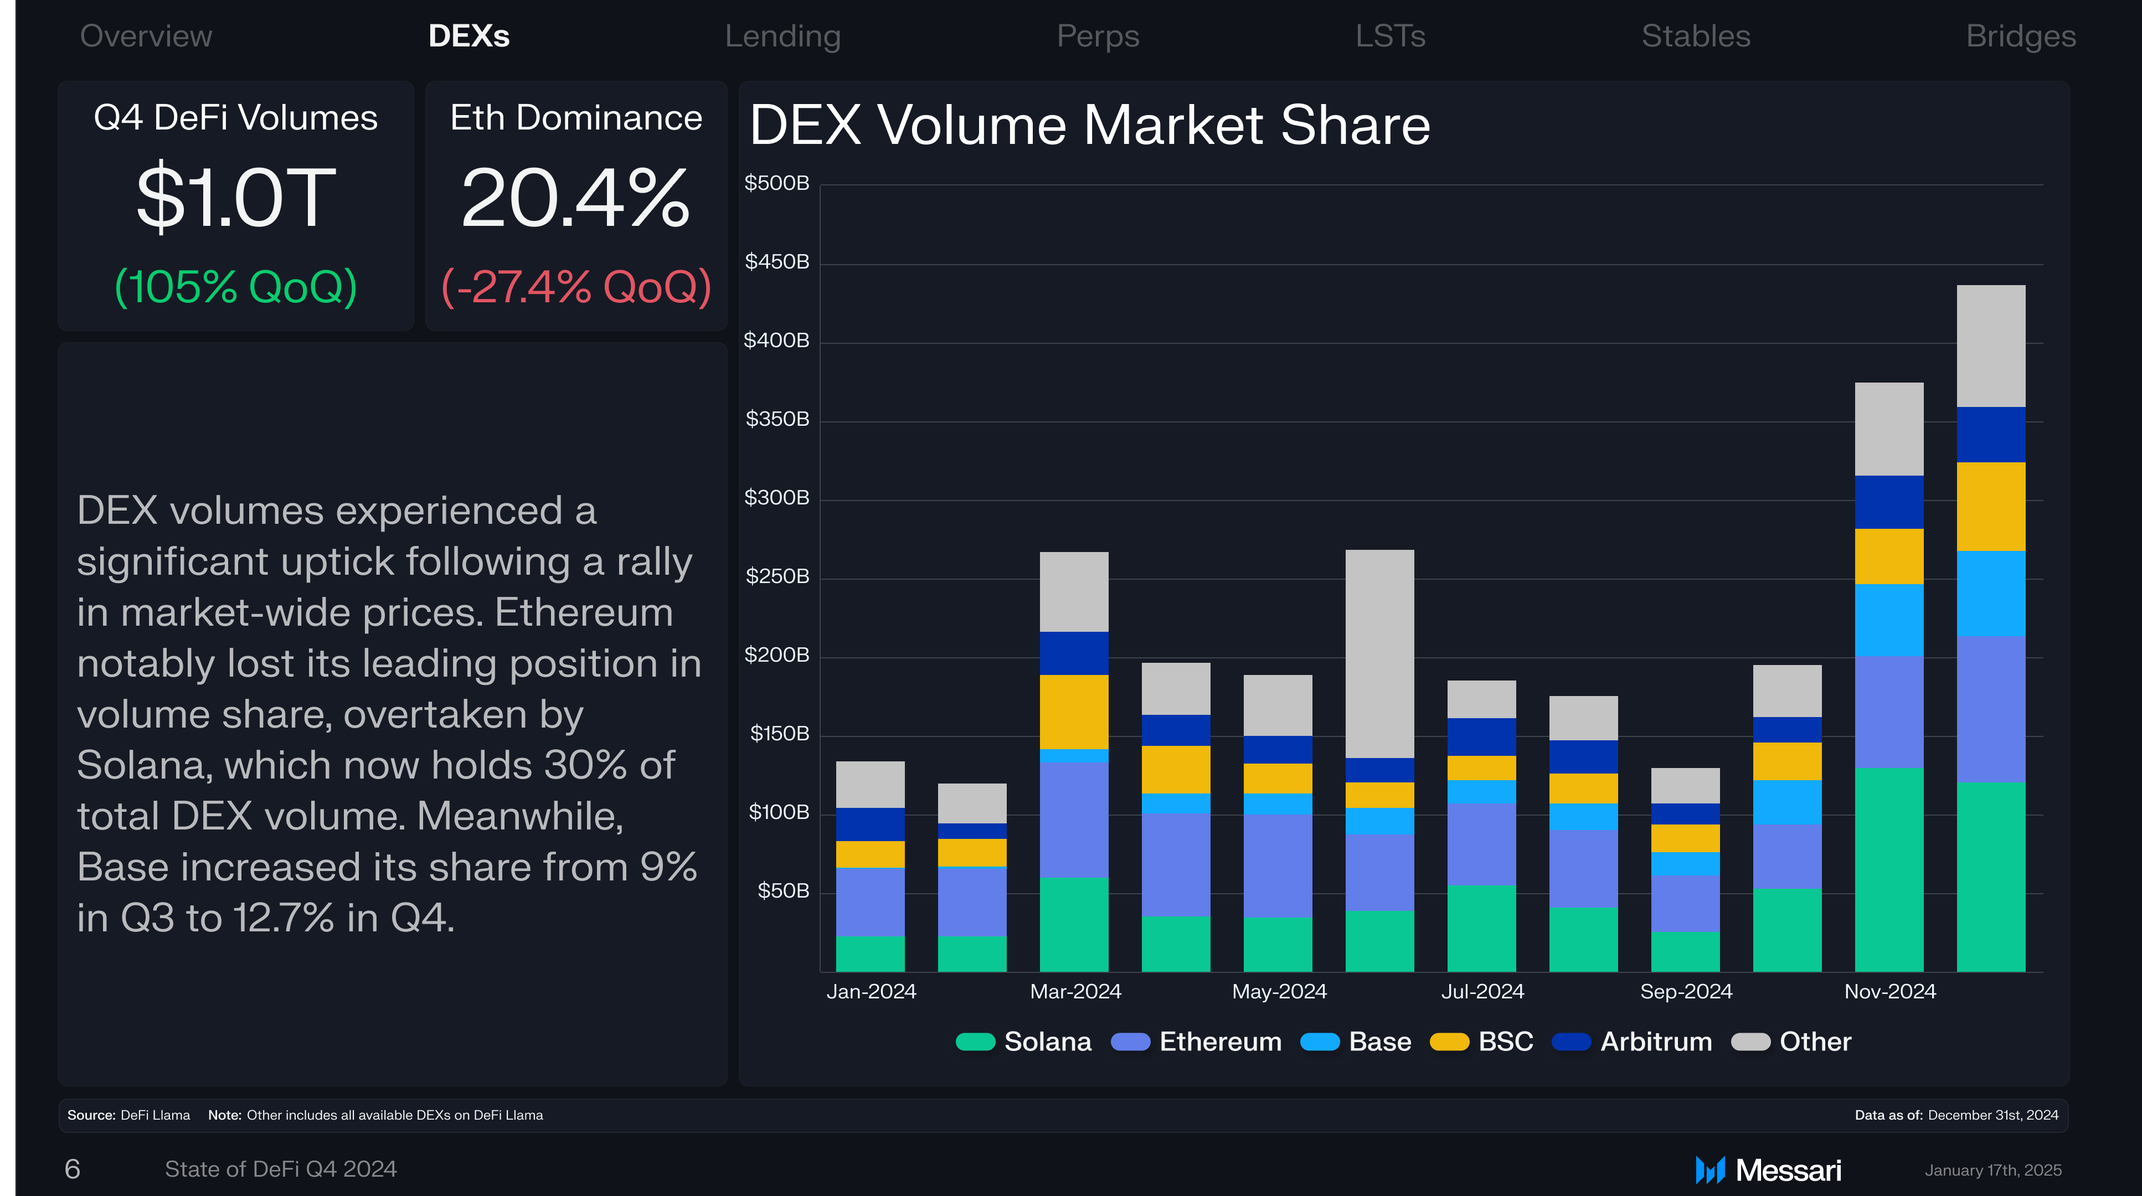Screen dimensions: 2142x1196
Task: Click the Ethereum segment of the December bar
Action: click(1991, 709)
